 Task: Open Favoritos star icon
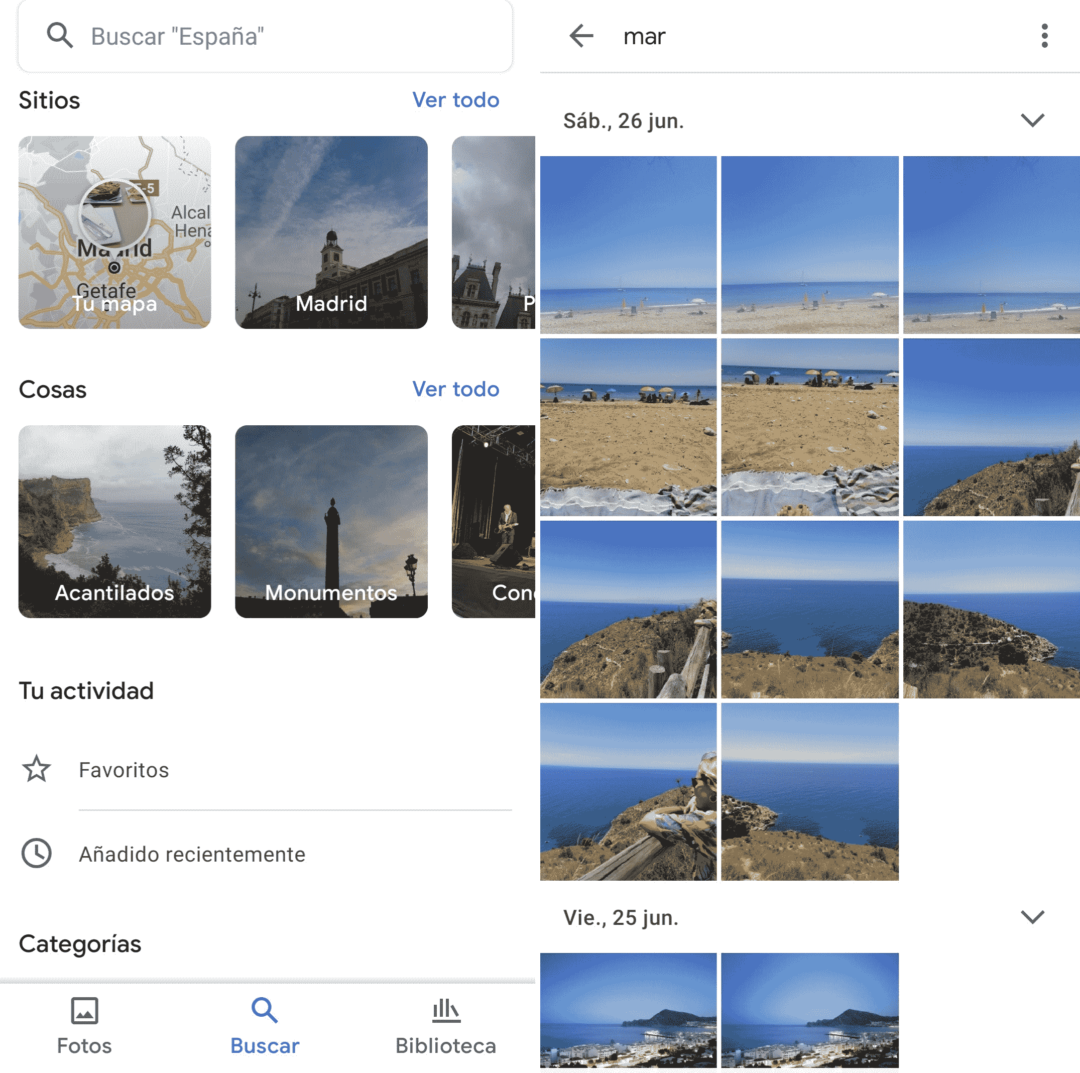tap(36, 769)
